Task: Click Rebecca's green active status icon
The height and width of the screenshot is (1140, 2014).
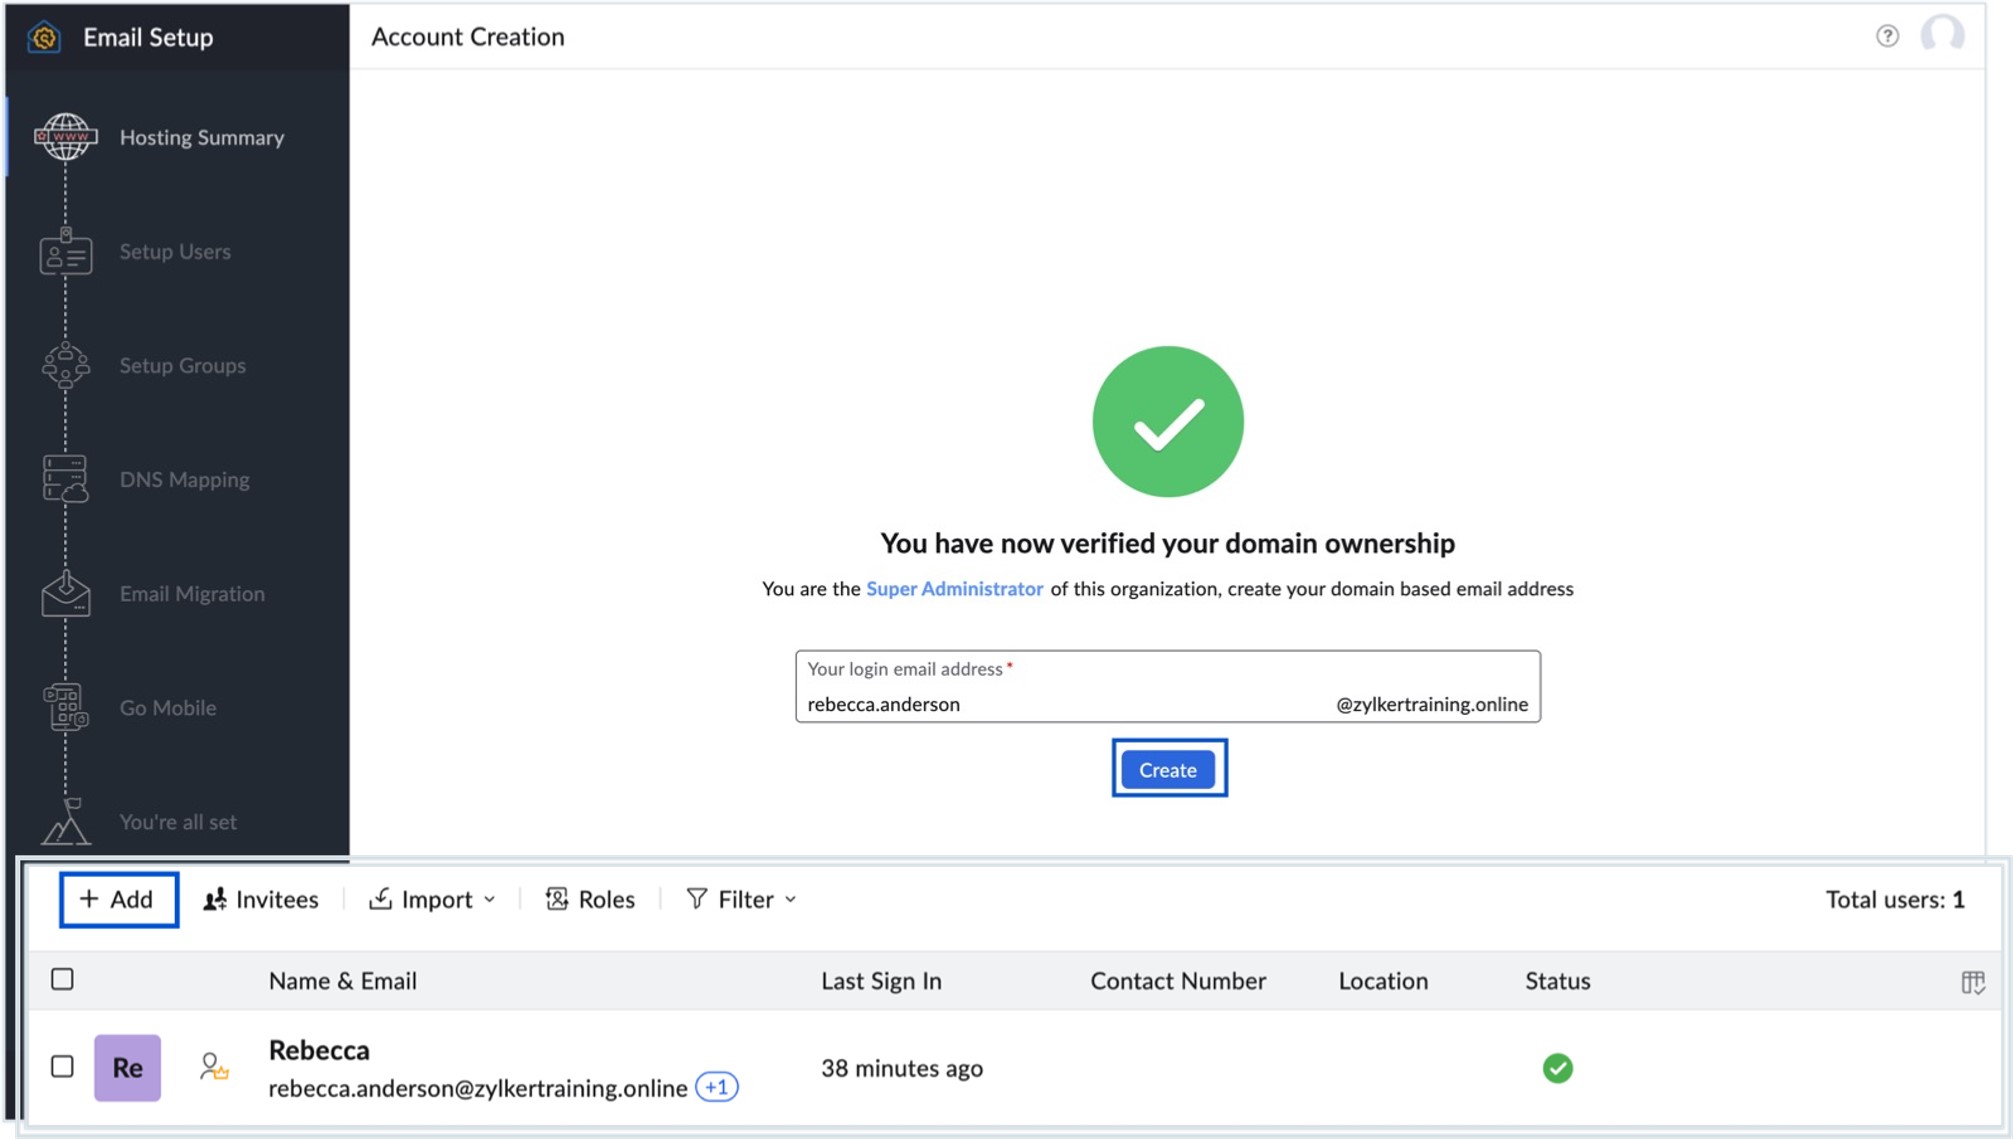Action: [1557, 1068]
